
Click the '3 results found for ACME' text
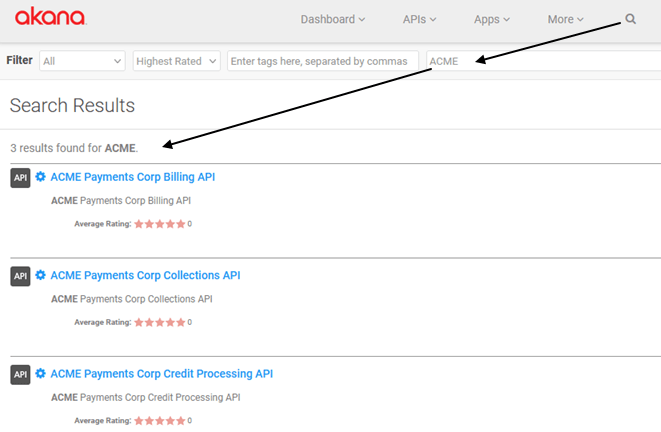click(74, 148)
